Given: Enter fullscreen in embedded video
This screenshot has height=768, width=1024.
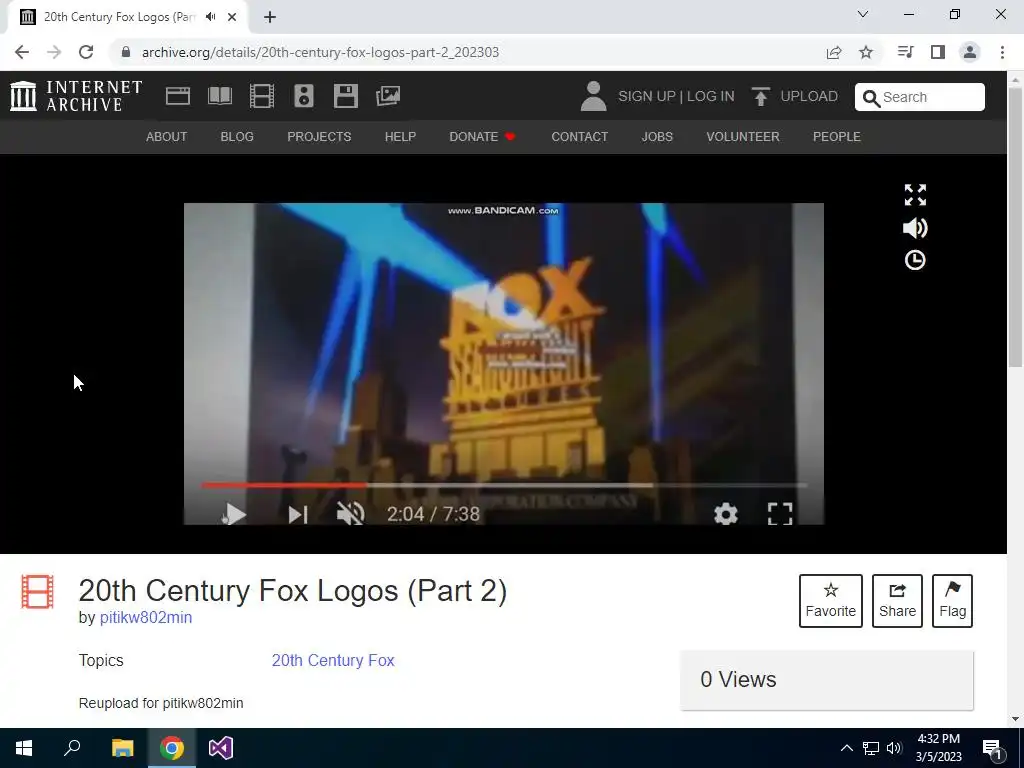Looking at the screenshot, I should [x=780, y=514].
